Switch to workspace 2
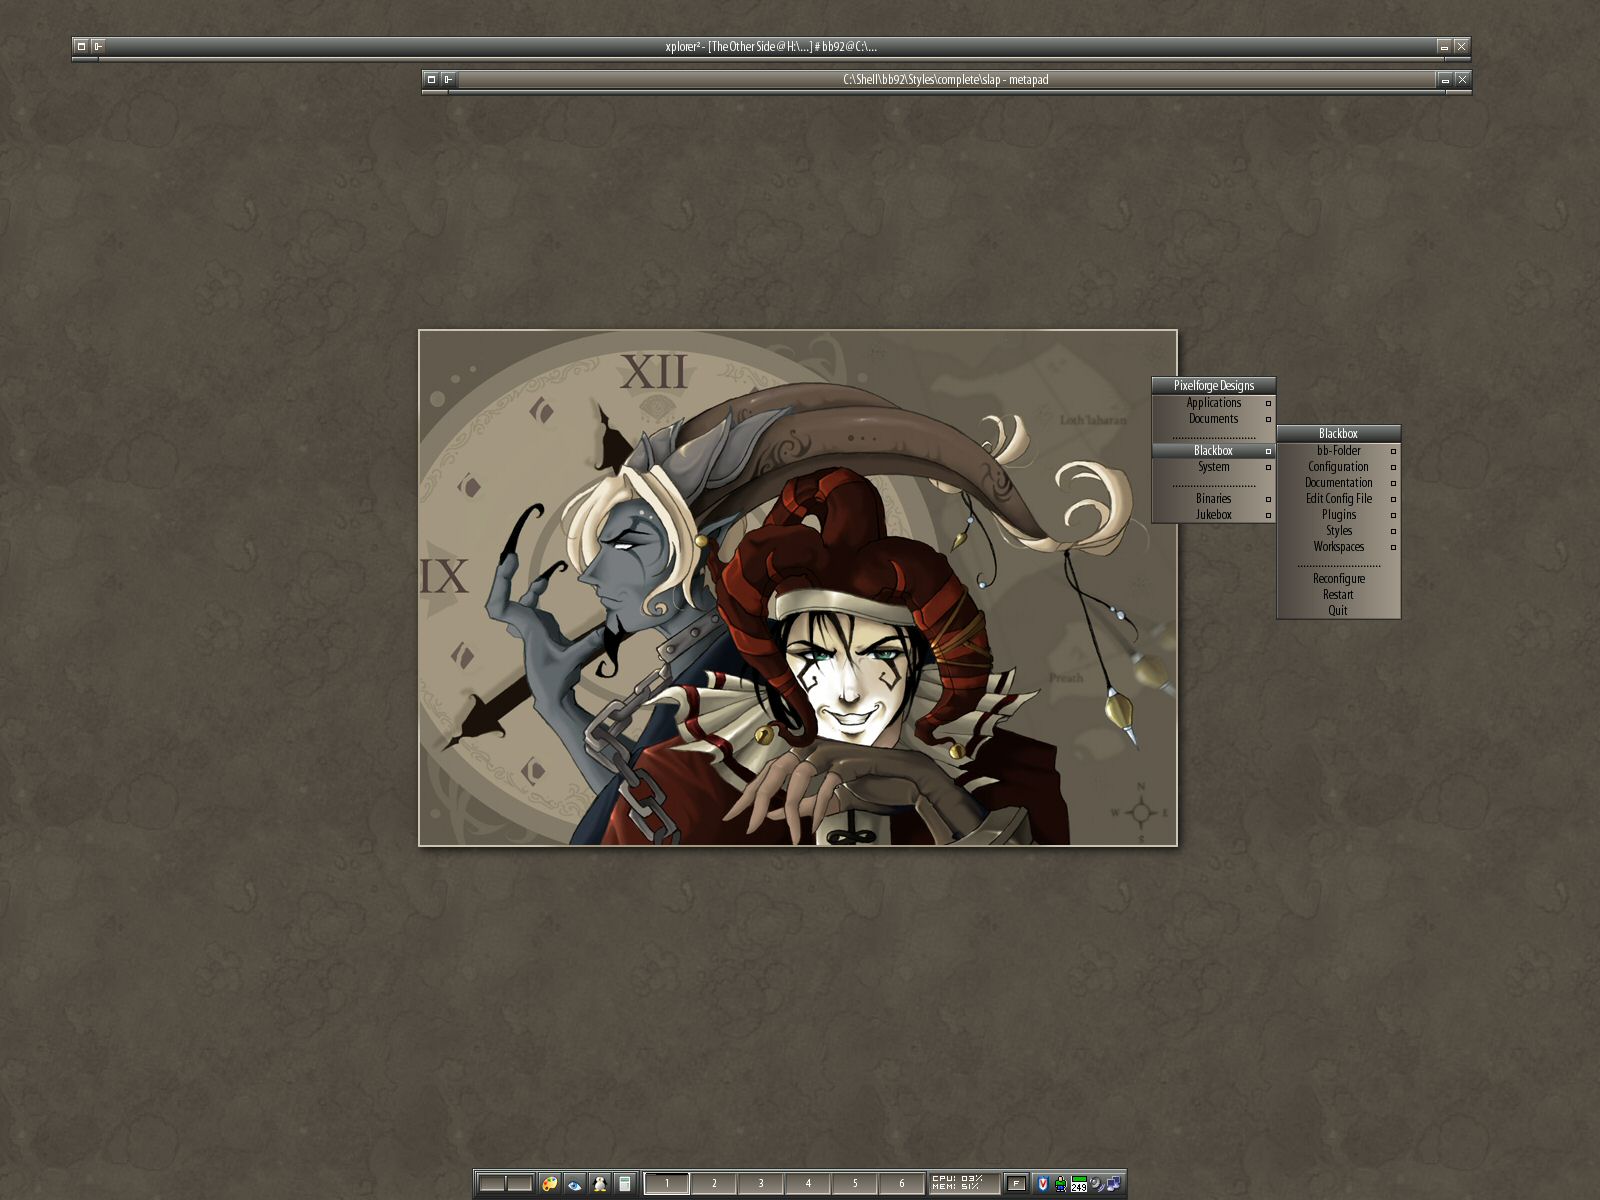 click(x=714, y=1183)
